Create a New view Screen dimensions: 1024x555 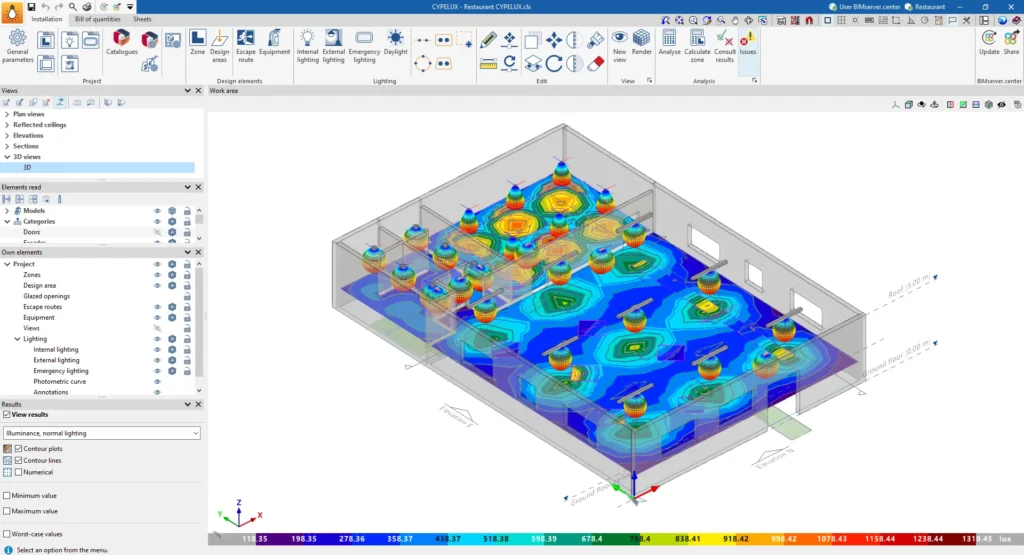click(619, 46)
